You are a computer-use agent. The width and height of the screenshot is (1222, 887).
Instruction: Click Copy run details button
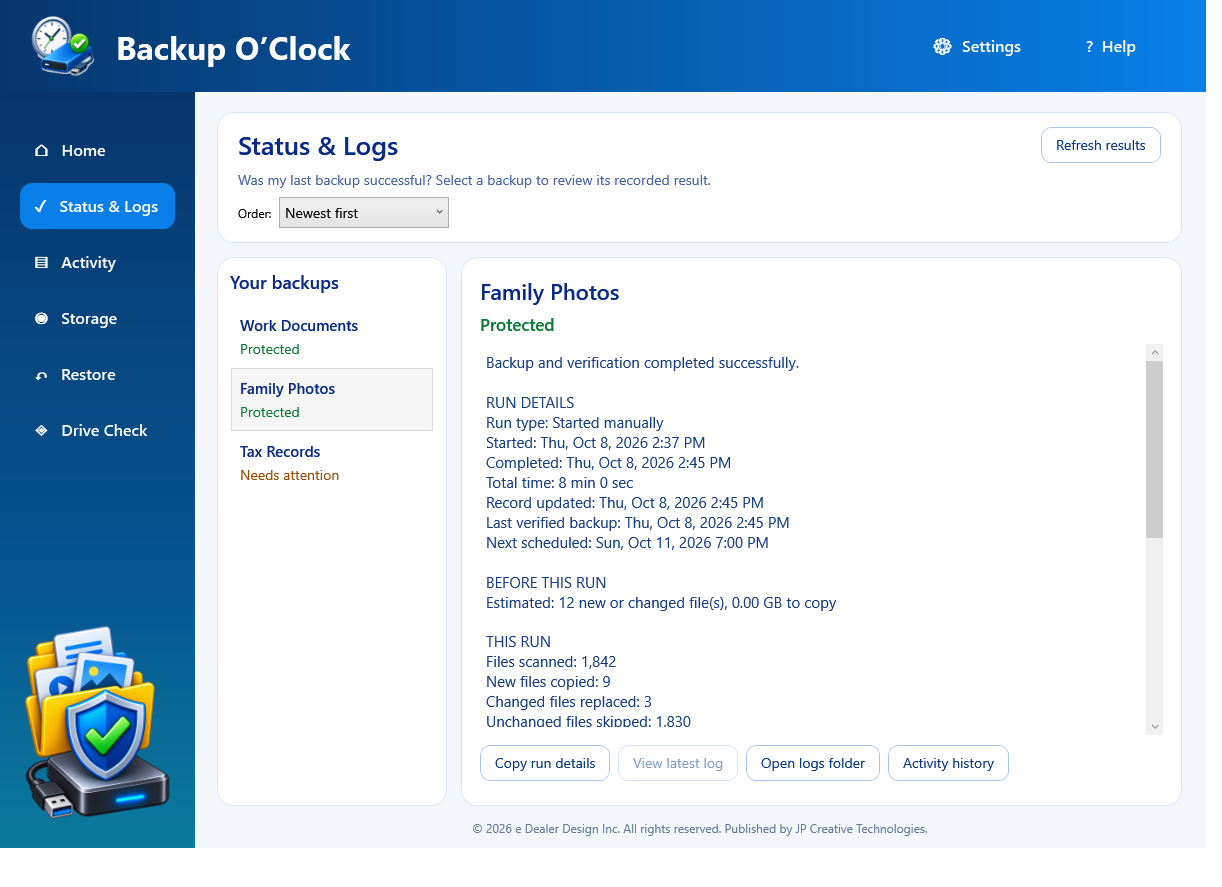click(x=545, y=763)
